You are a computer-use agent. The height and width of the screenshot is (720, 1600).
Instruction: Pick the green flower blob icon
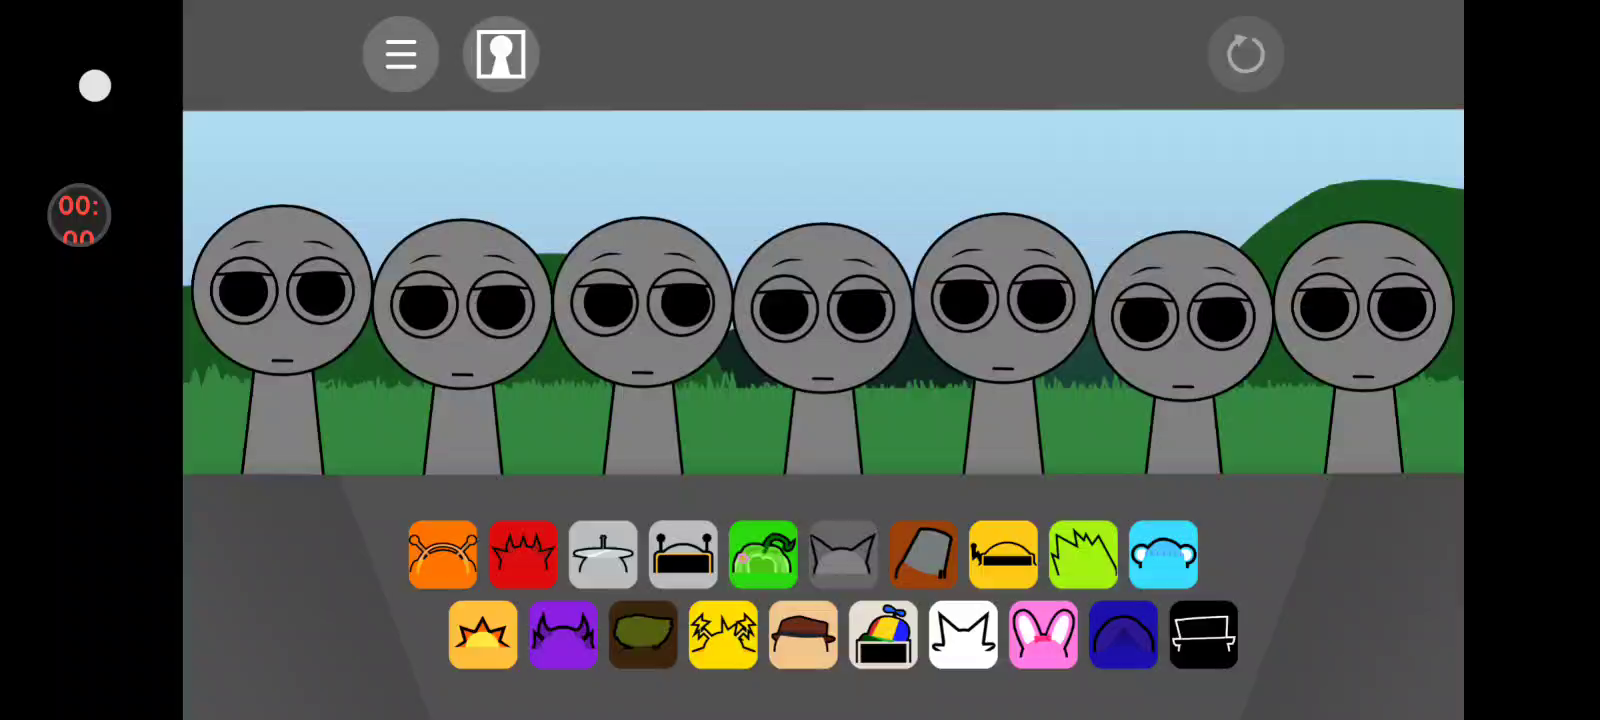[x=763, y=555]
